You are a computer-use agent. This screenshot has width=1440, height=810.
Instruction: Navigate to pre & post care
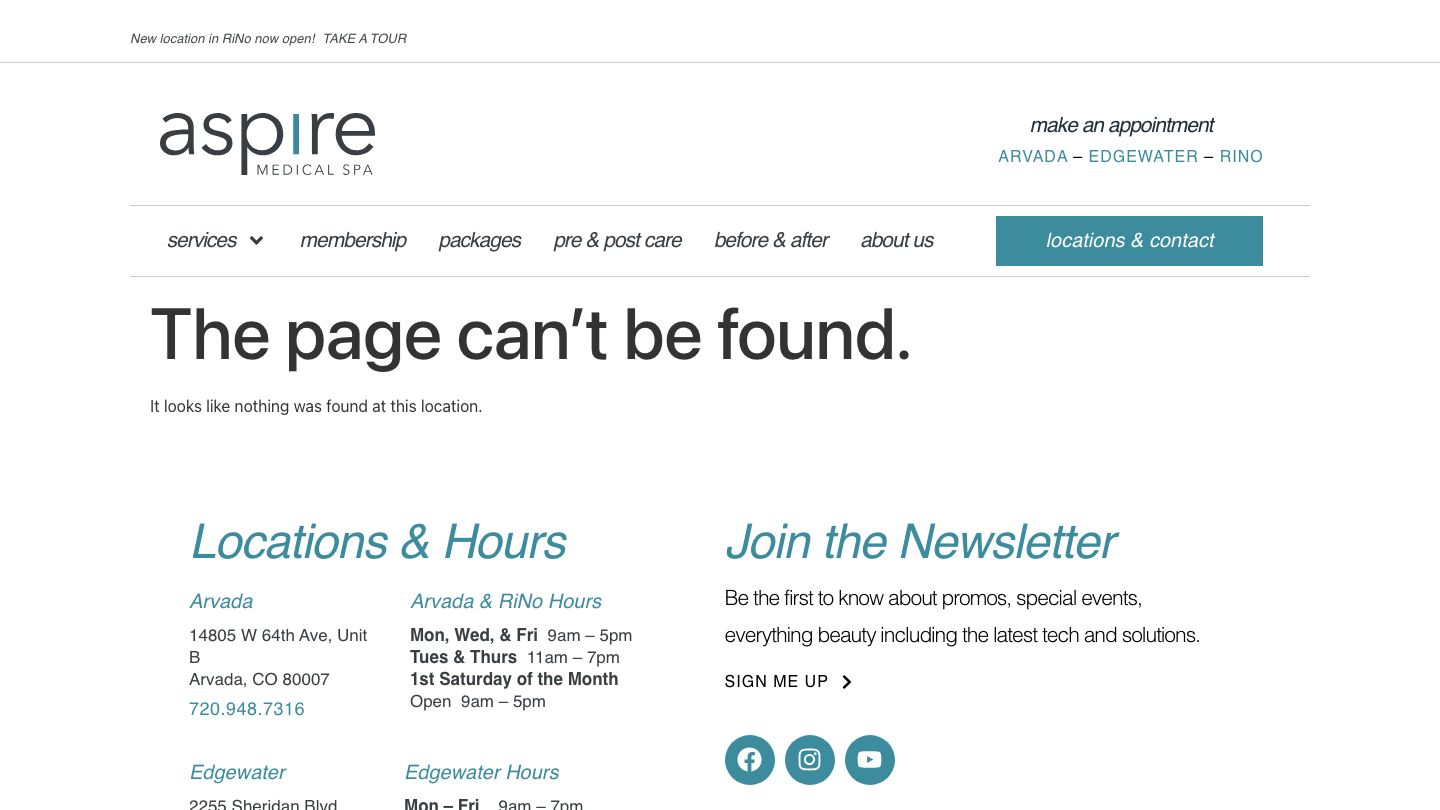[617, 240]
